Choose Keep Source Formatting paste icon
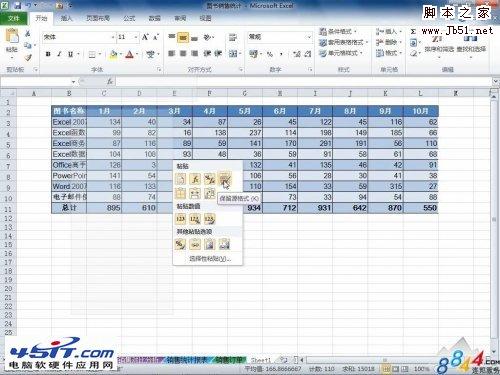This screenshot has height=375, width=500. tap(224, 179)
